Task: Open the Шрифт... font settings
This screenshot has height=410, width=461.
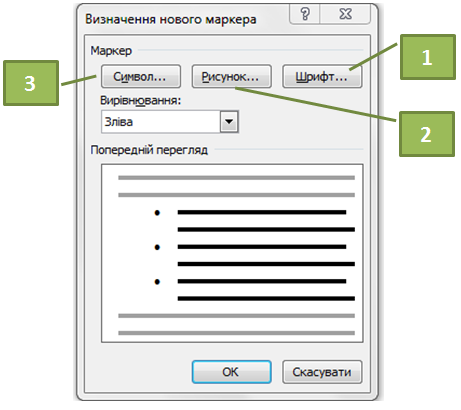Action: pyautogui.click(x=322, y=77)
